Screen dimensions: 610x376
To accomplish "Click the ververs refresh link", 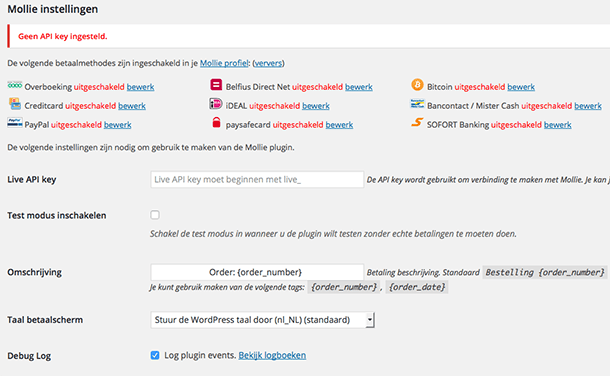I will pyautogui.click(x=268, y=63).
